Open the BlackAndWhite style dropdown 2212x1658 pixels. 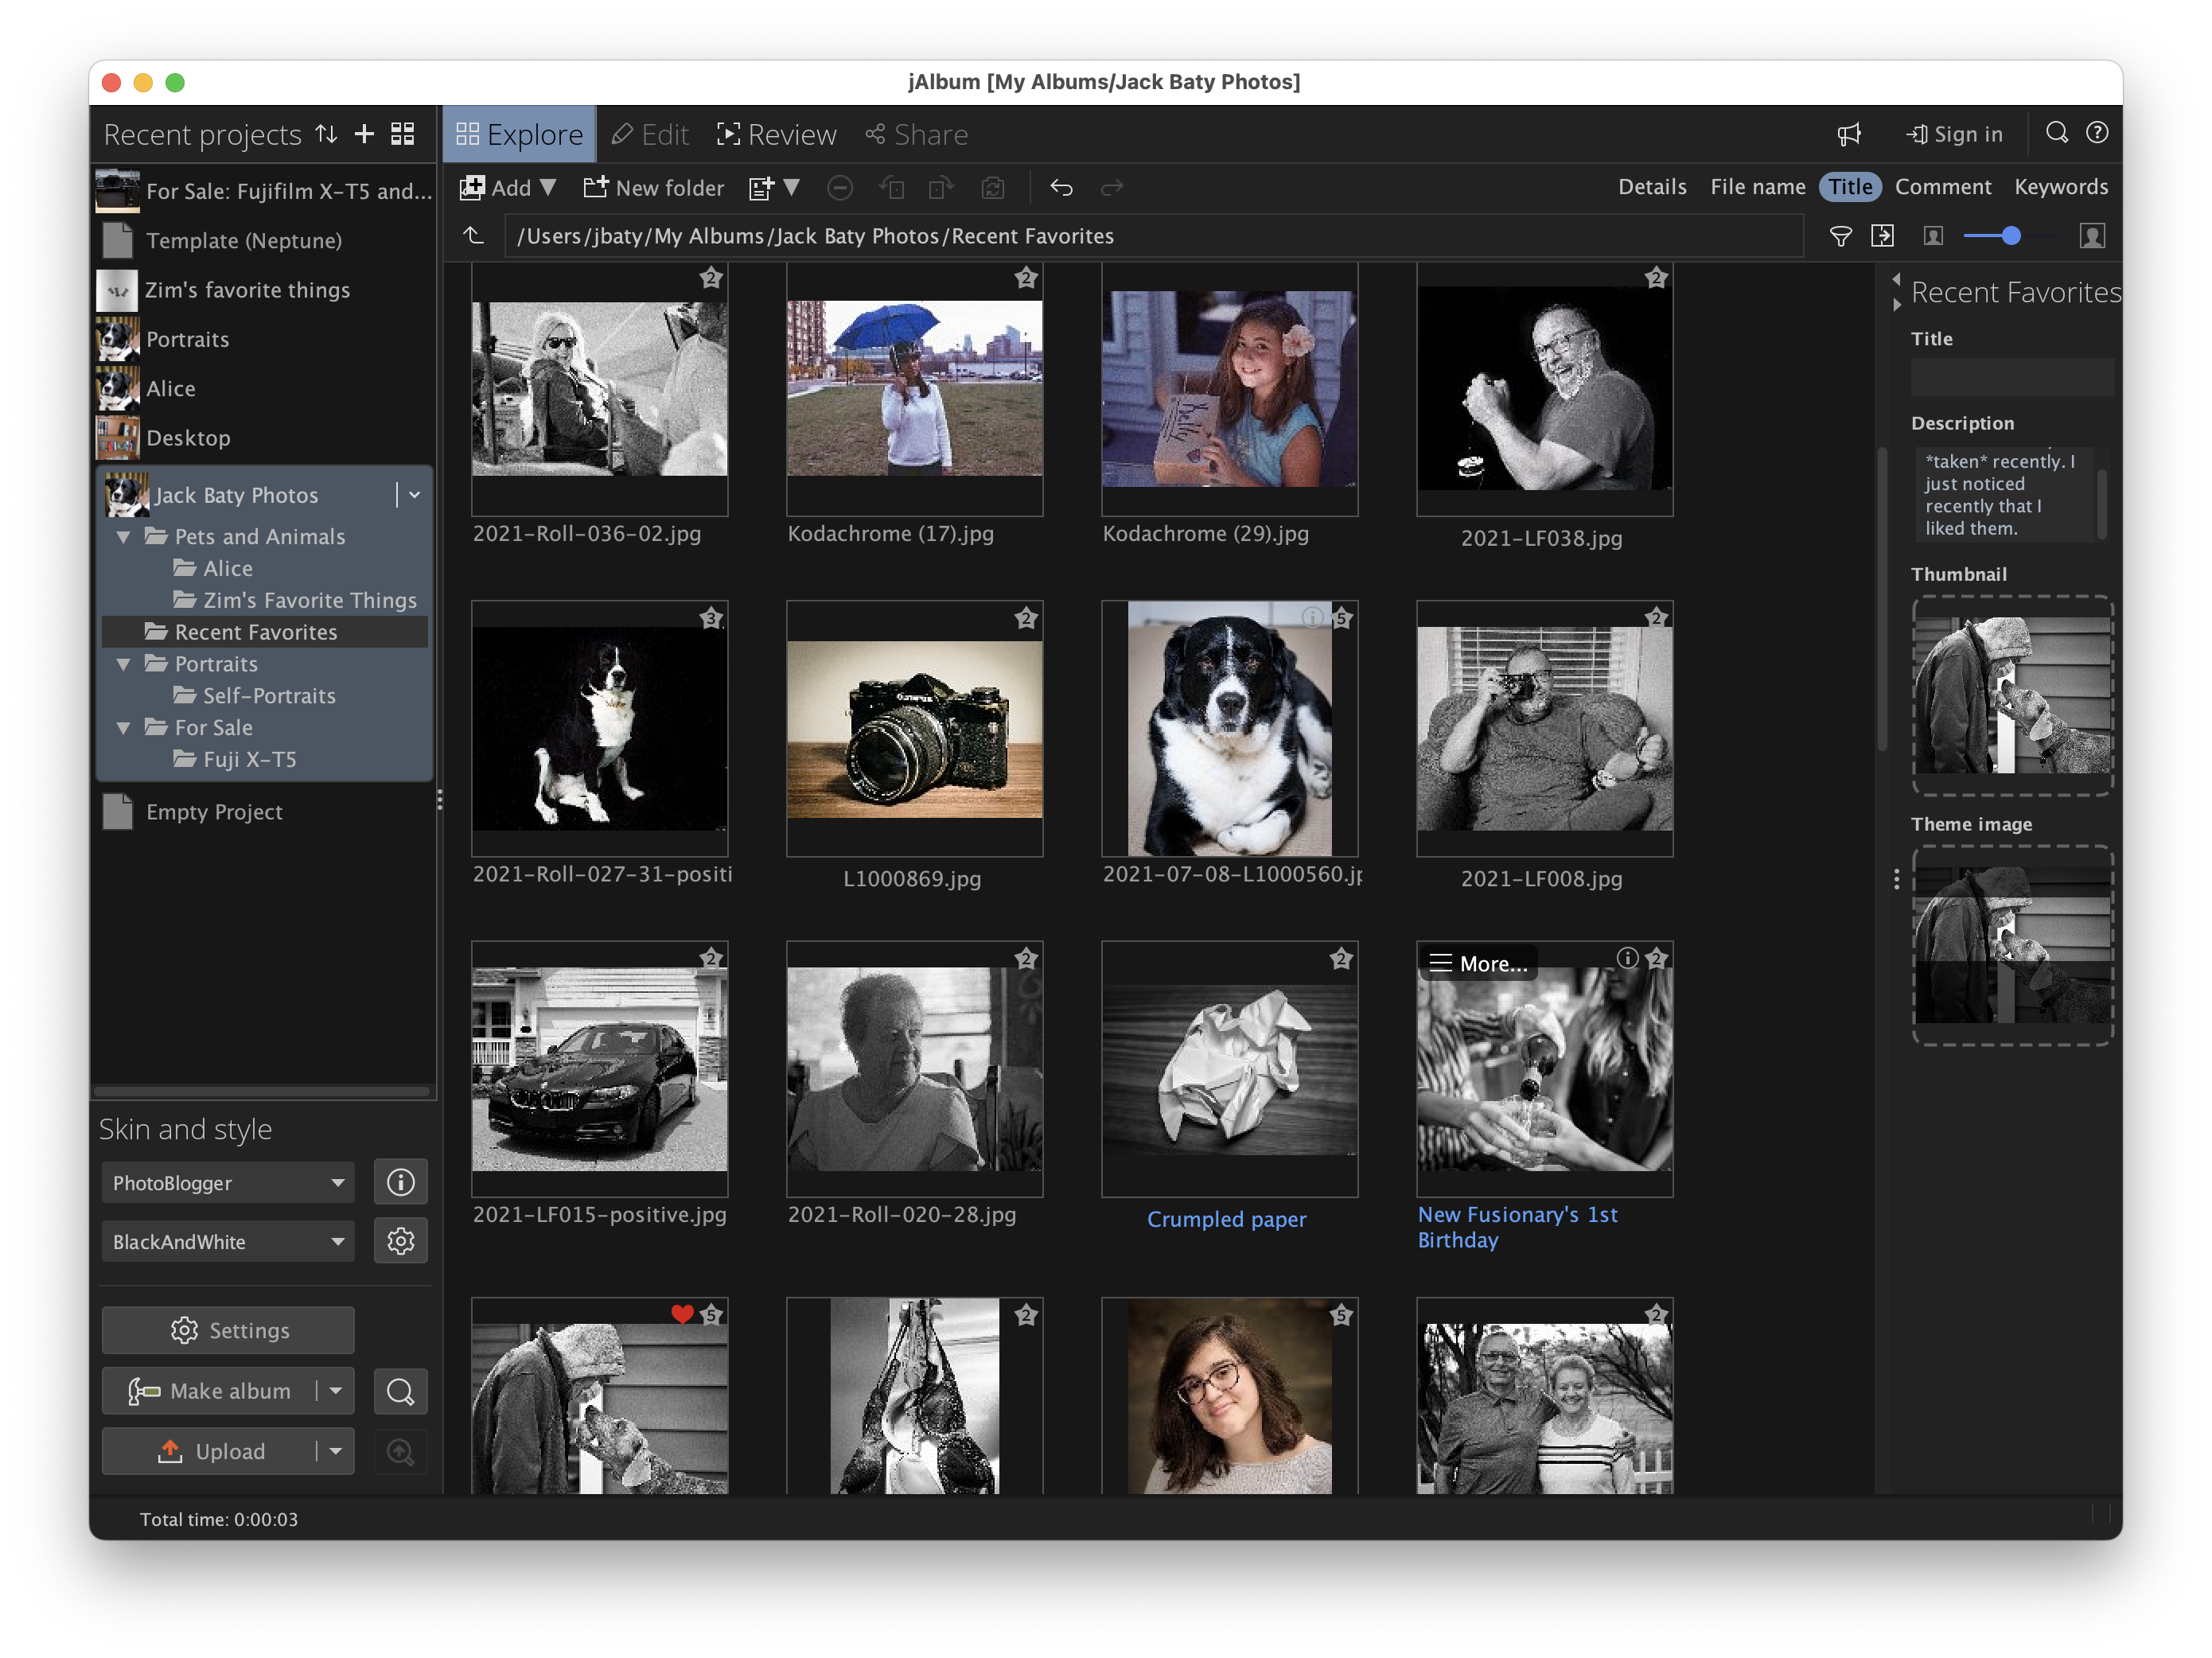pyautogui.click(x=228, y=1241)
